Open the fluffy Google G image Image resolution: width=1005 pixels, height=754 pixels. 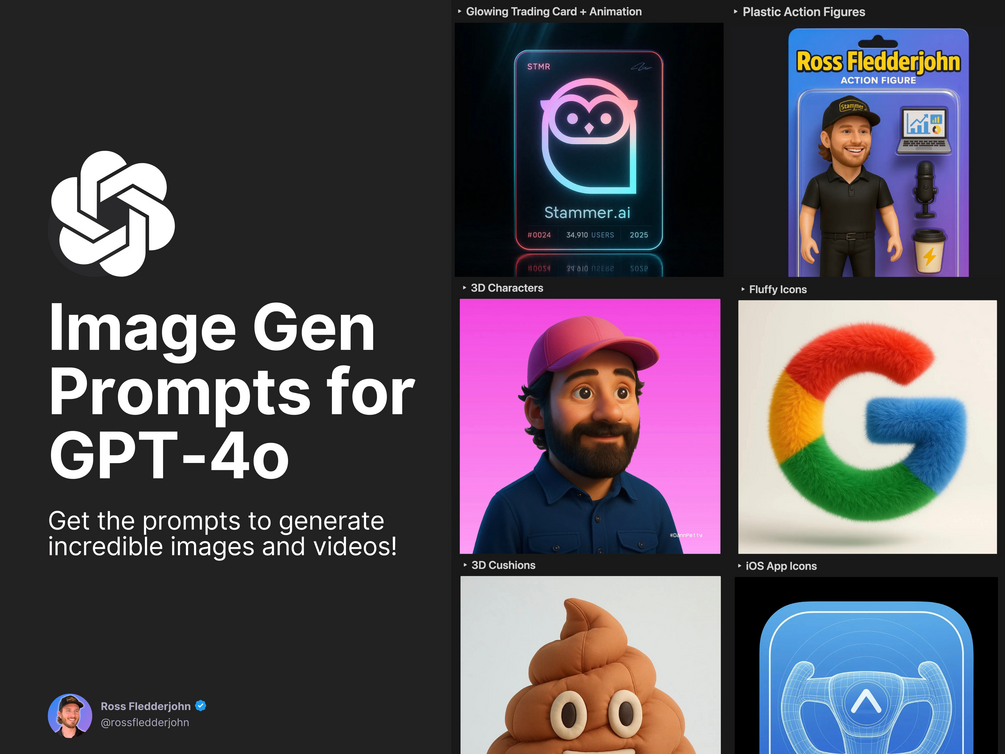click(867, 427)
